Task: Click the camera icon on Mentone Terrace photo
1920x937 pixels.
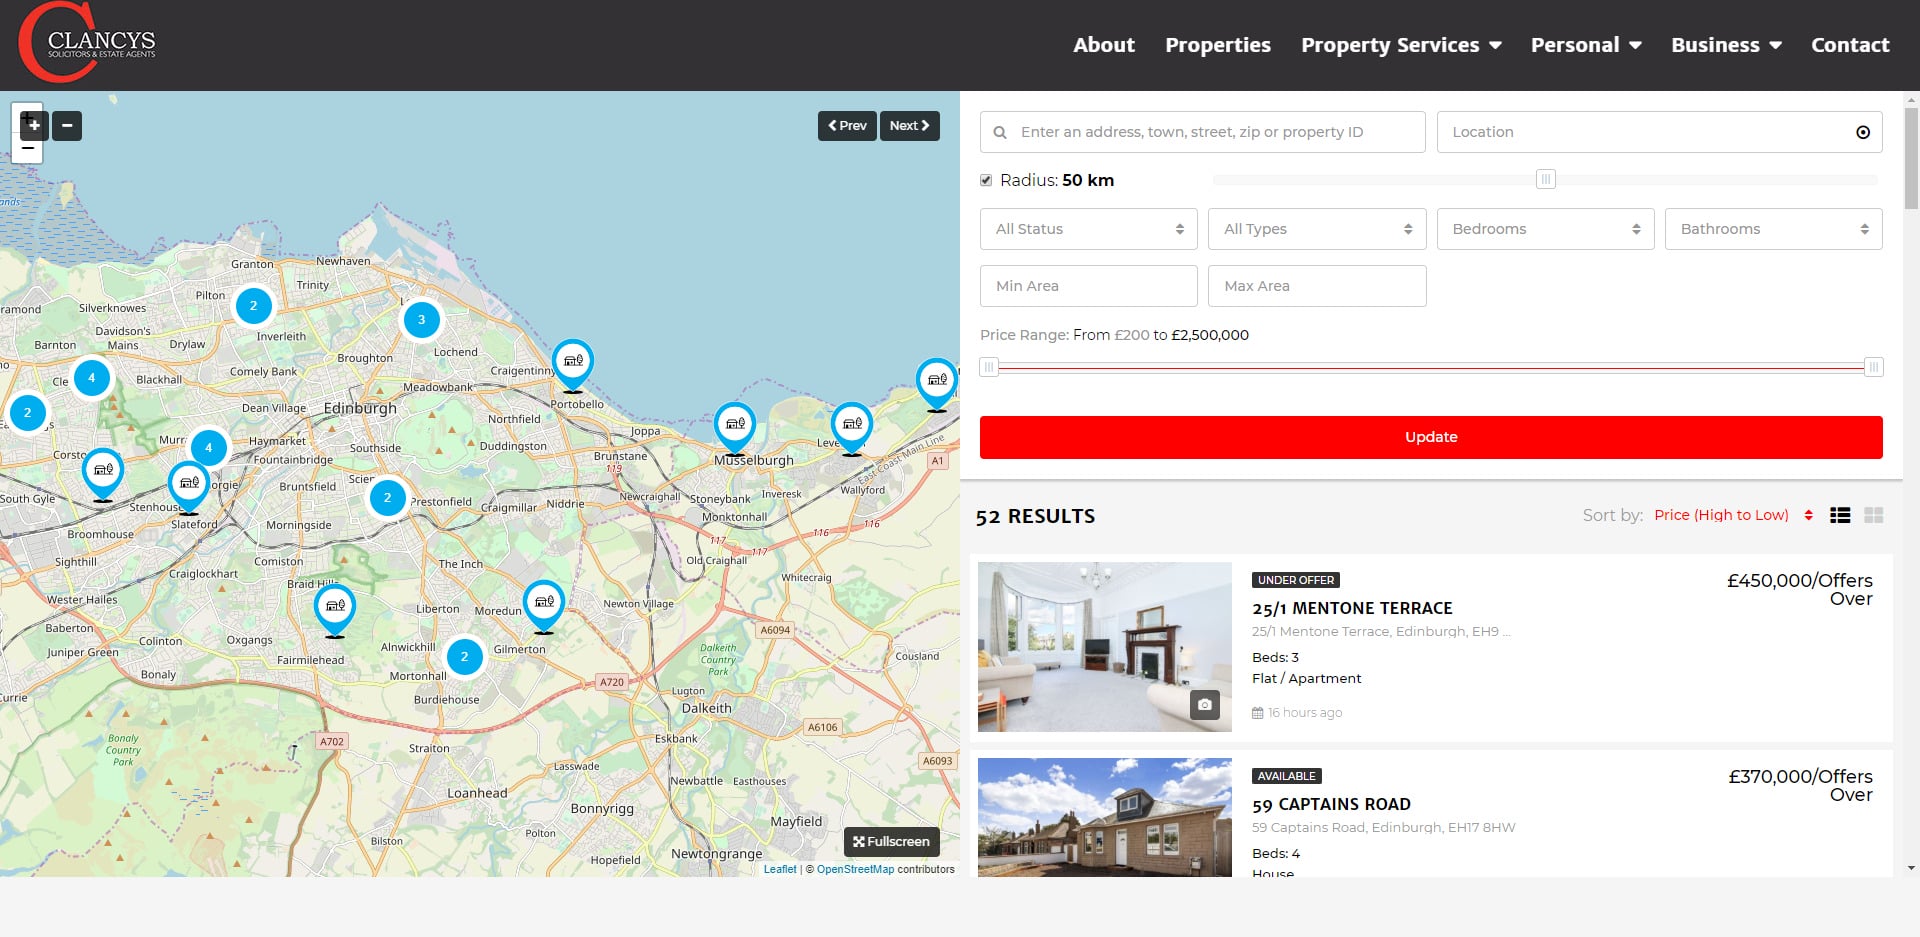Action: coord(1205,704)
